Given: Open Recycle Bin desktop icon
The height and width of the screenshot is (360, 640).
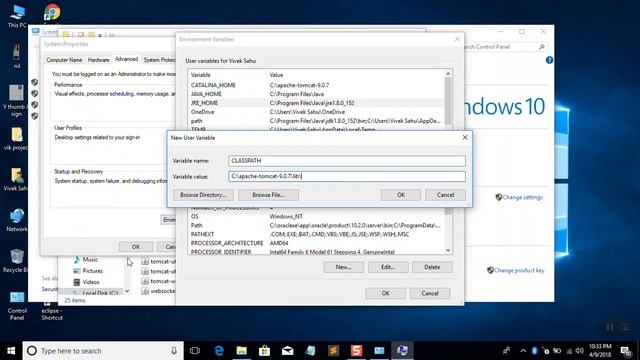Looking at the screenshot, I should pyautogui.click(x=16, y=260).
